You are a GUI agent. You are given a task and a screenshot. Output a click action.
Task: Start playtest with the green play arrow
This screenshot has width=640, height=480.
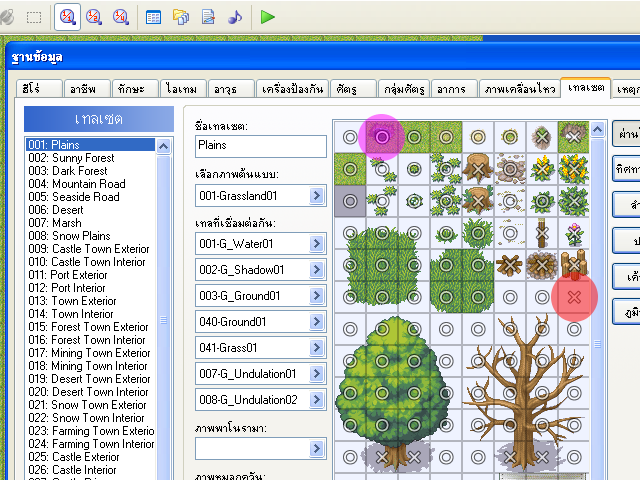tap(268, 18)
